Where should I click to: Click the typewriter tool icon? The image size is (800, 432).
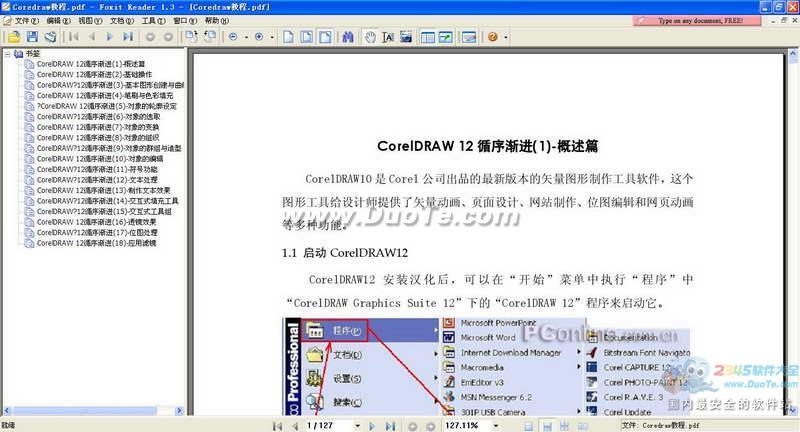click(468, 37)
